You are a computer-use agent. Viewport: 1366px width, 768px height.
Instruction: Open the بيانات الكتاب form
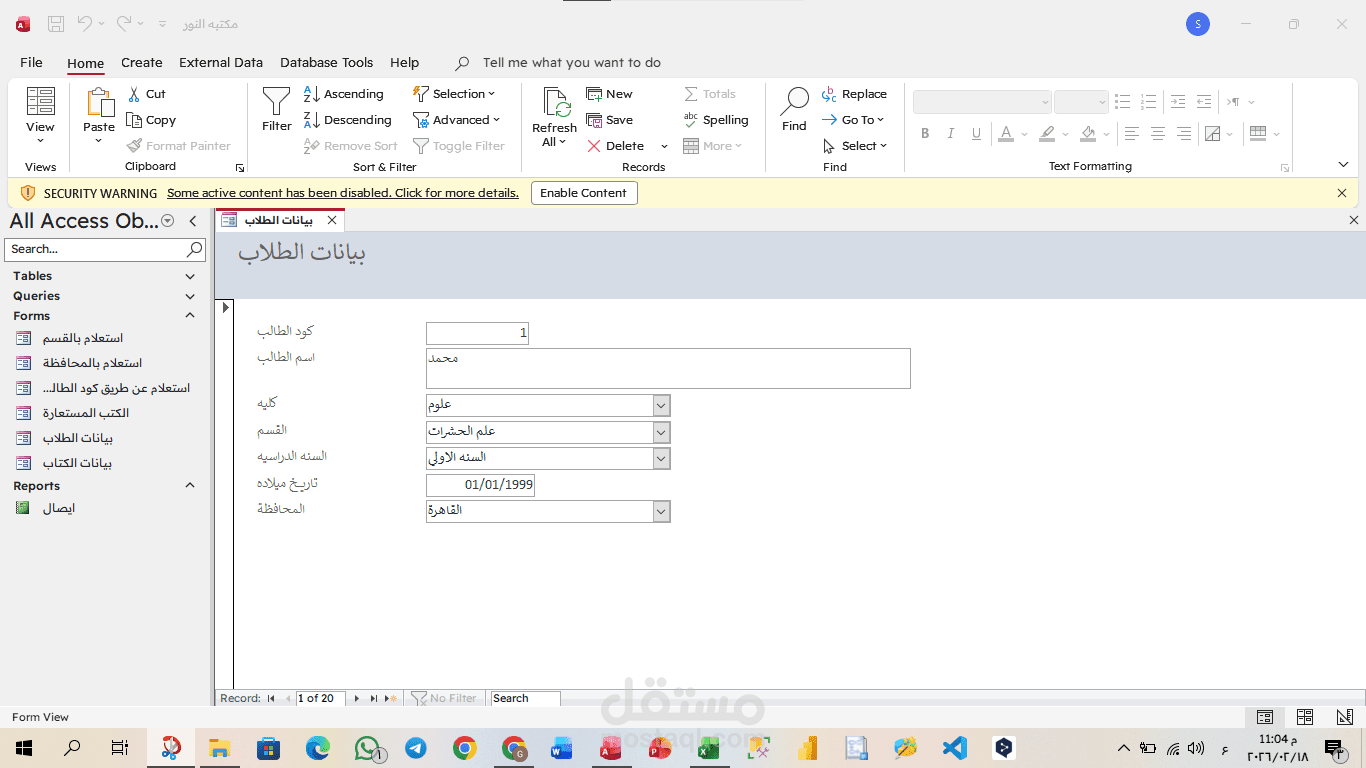click(x=77, y=463)
